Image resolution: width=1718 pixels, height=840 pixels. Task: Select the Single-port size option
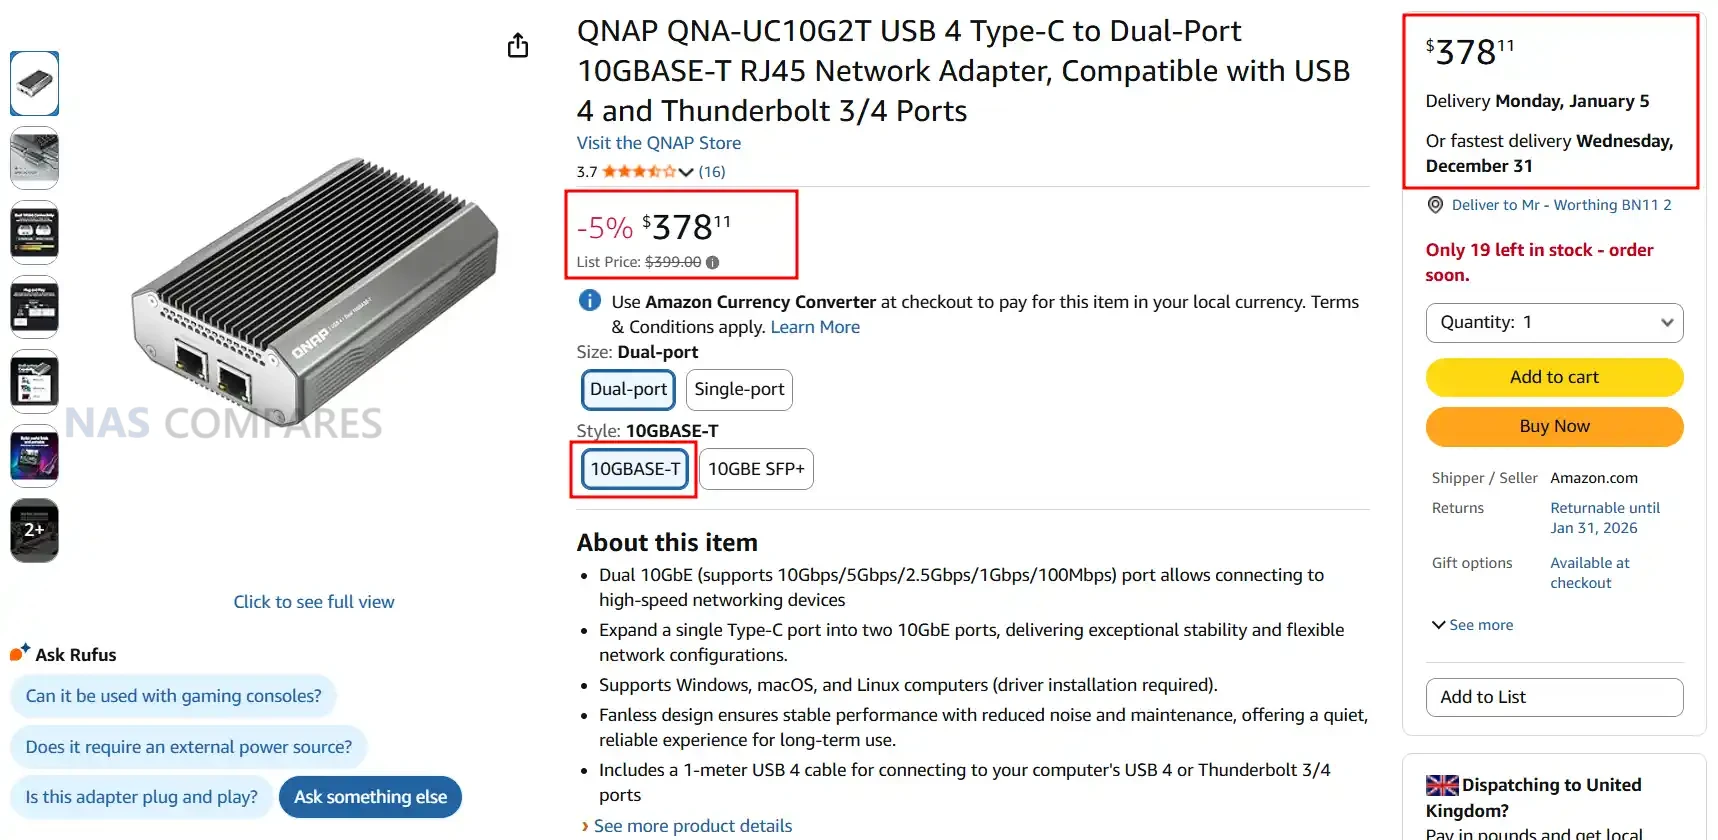[739, 390]
